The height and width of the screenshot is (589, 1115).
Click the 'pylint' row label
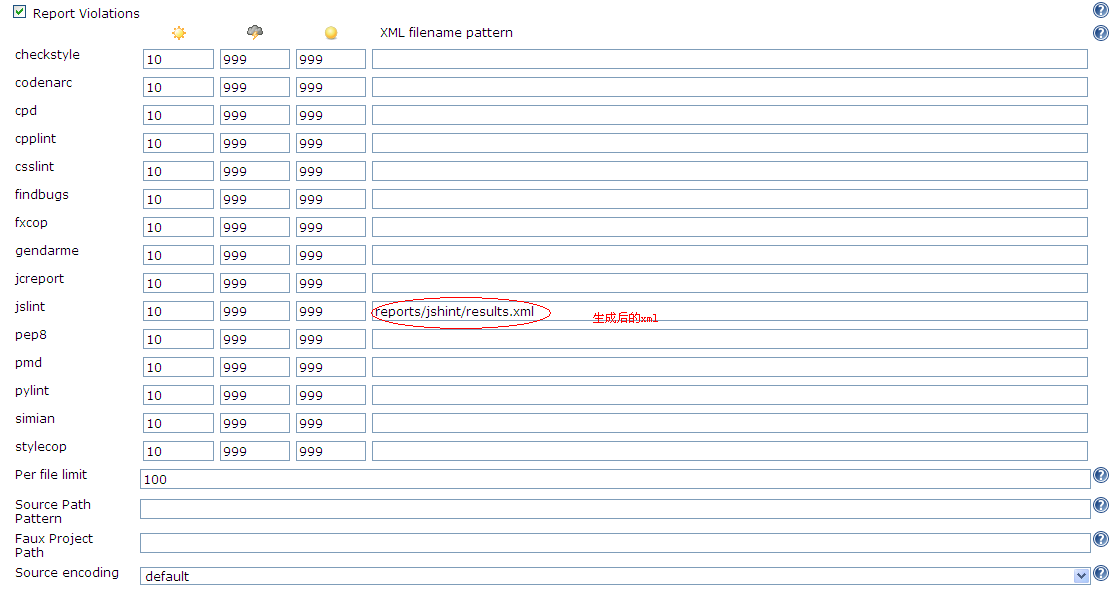click(32, 391)
